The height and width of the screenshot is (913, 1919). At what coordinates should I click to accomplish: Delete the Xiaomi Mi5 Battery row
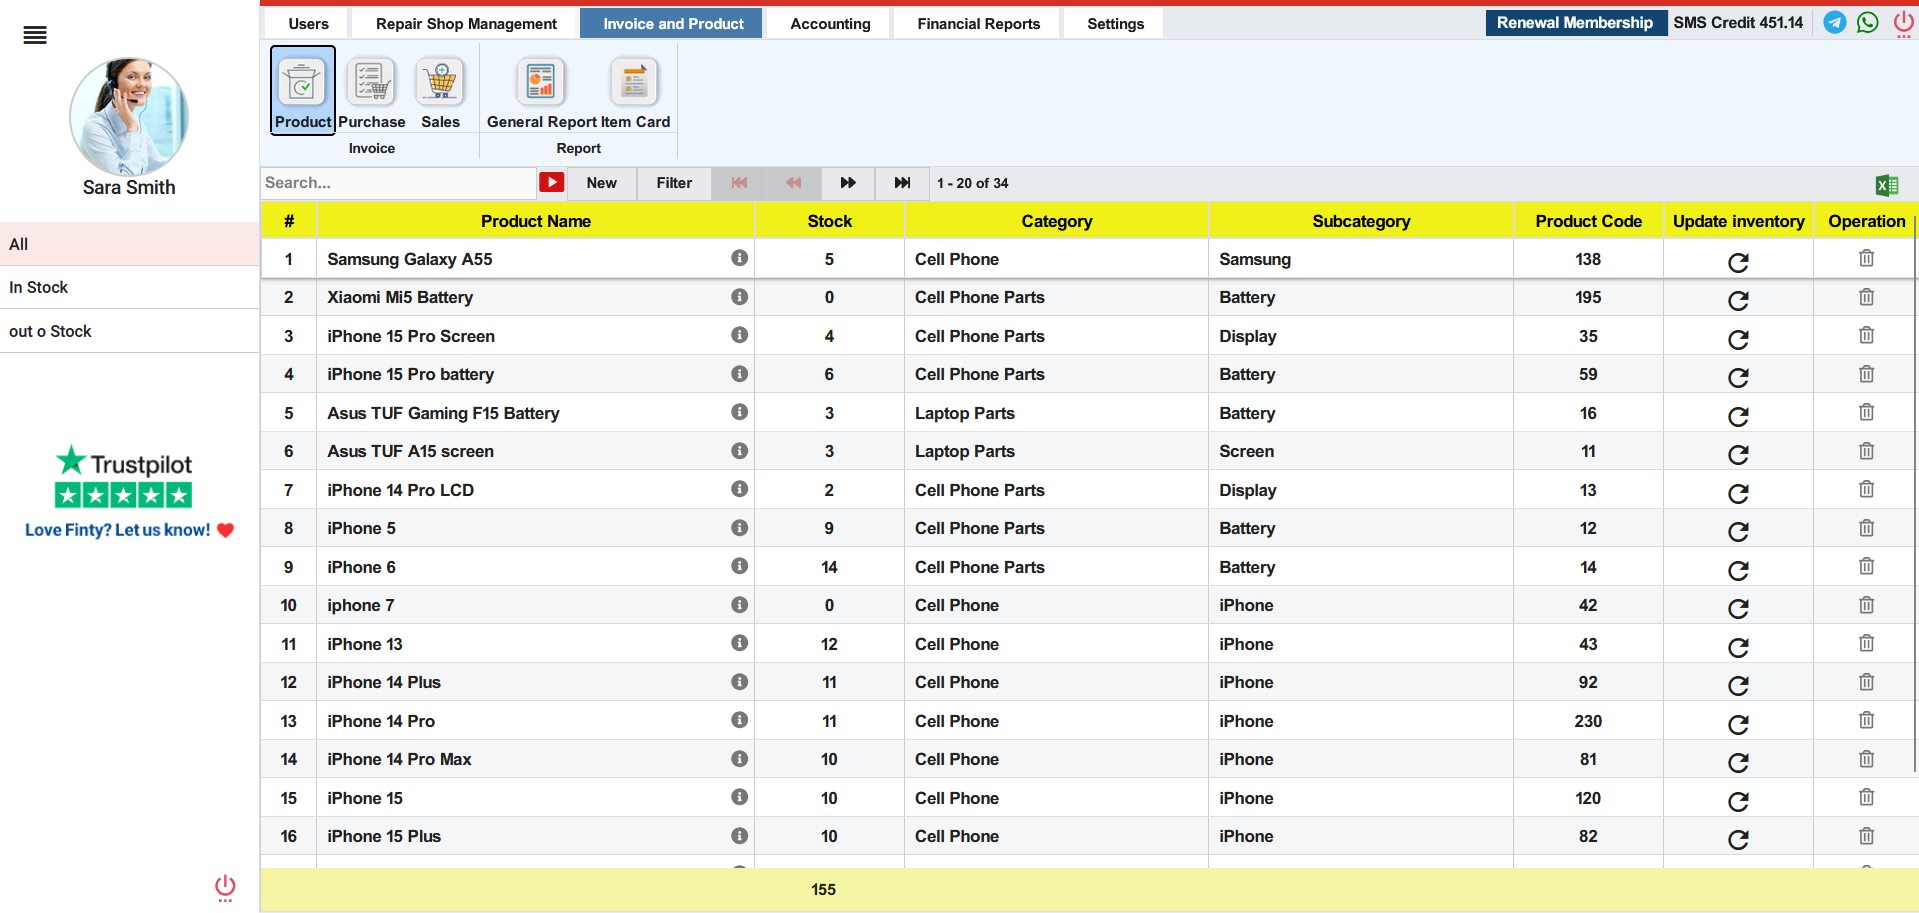1866,297
